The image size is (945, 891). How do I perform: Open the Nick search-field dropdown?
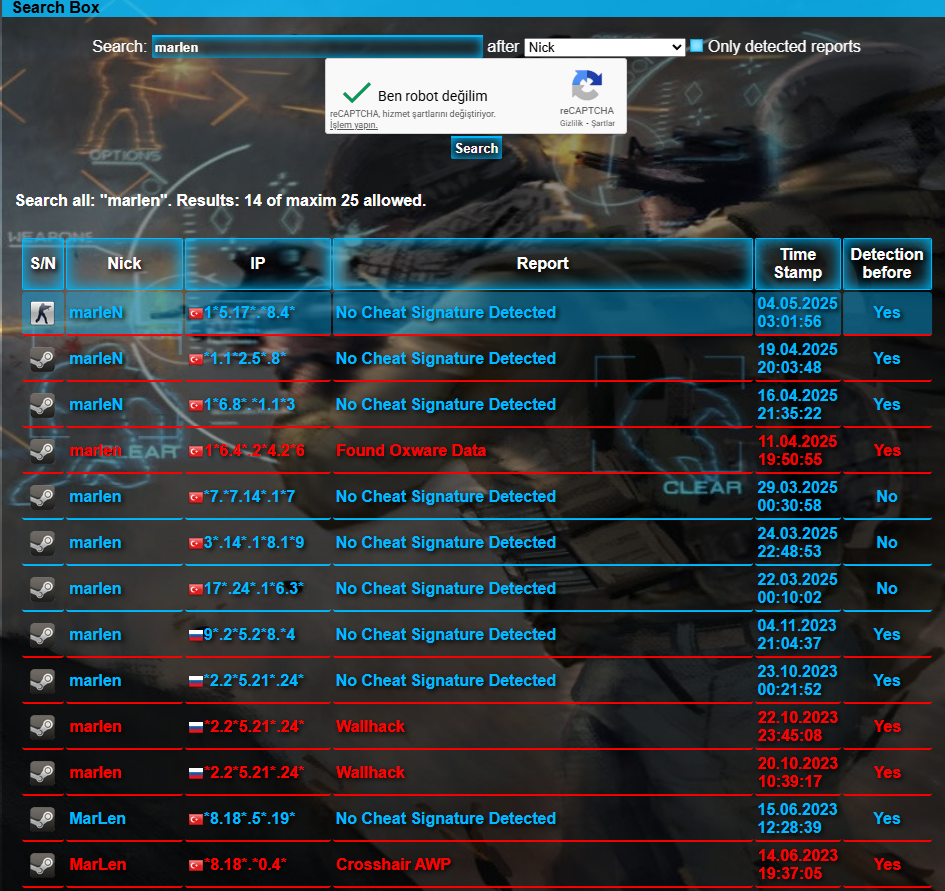(604, 47)
